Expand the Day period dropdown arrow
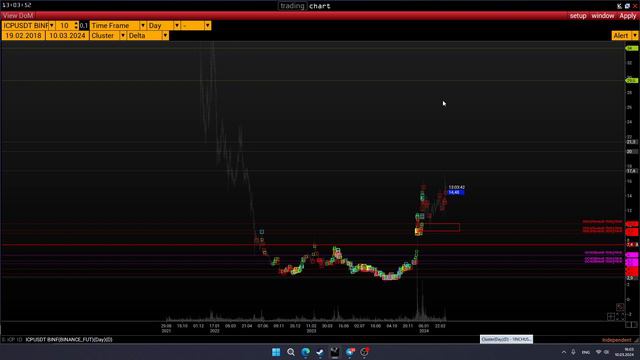640x360 pixels. point(177,25)
